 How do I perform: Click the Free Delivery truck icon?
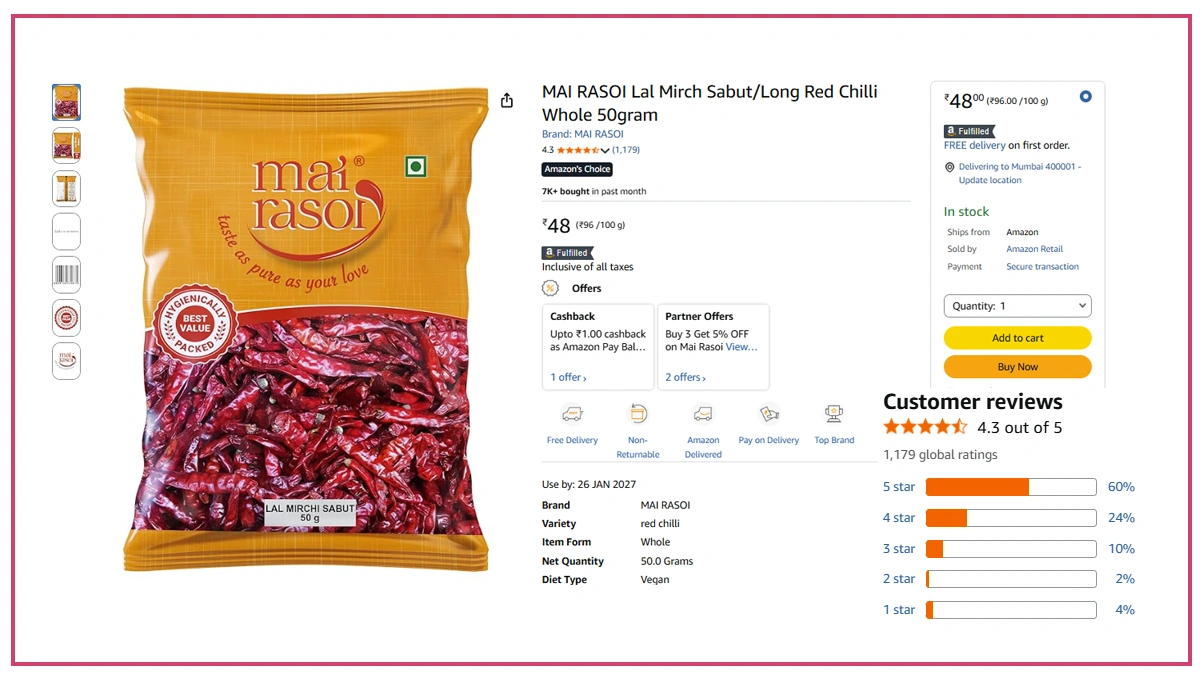coord(572,414)
